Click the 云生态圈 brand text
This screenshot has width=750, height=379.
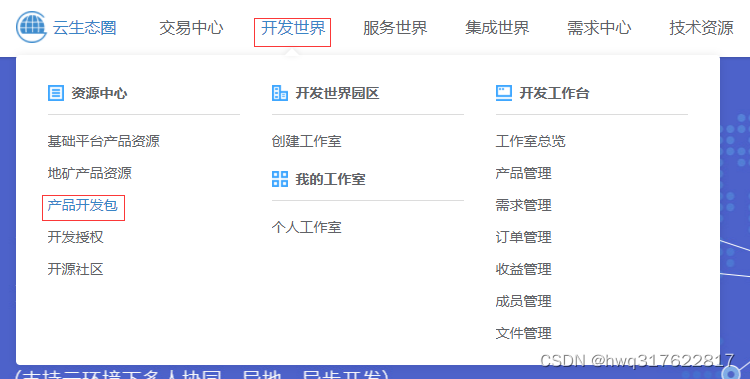click(85, 28)
